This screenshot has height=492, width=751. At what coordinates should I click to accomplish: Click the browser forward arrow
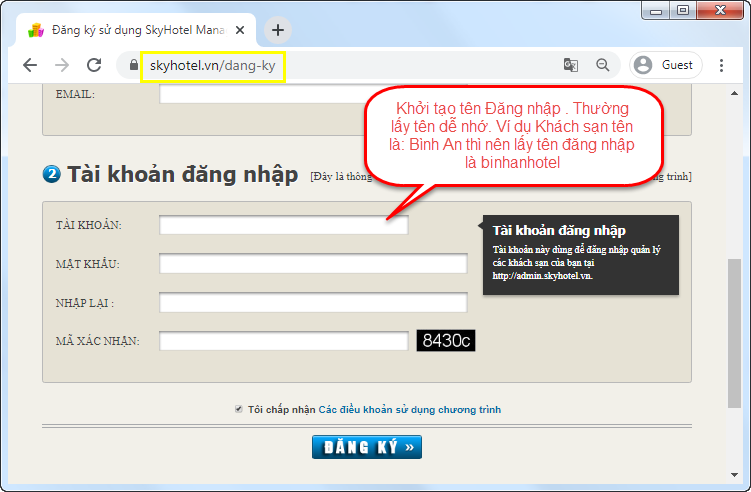coord(62,65)
